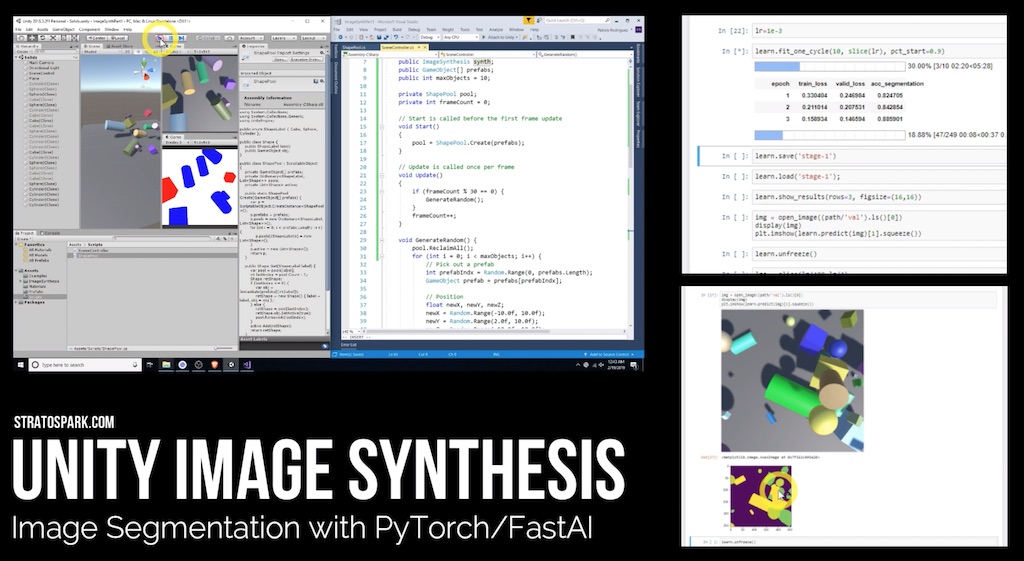Open the Visual Studio Analyze menu
This screenshot has height=561, width=1024.
[x=496, y=29]
